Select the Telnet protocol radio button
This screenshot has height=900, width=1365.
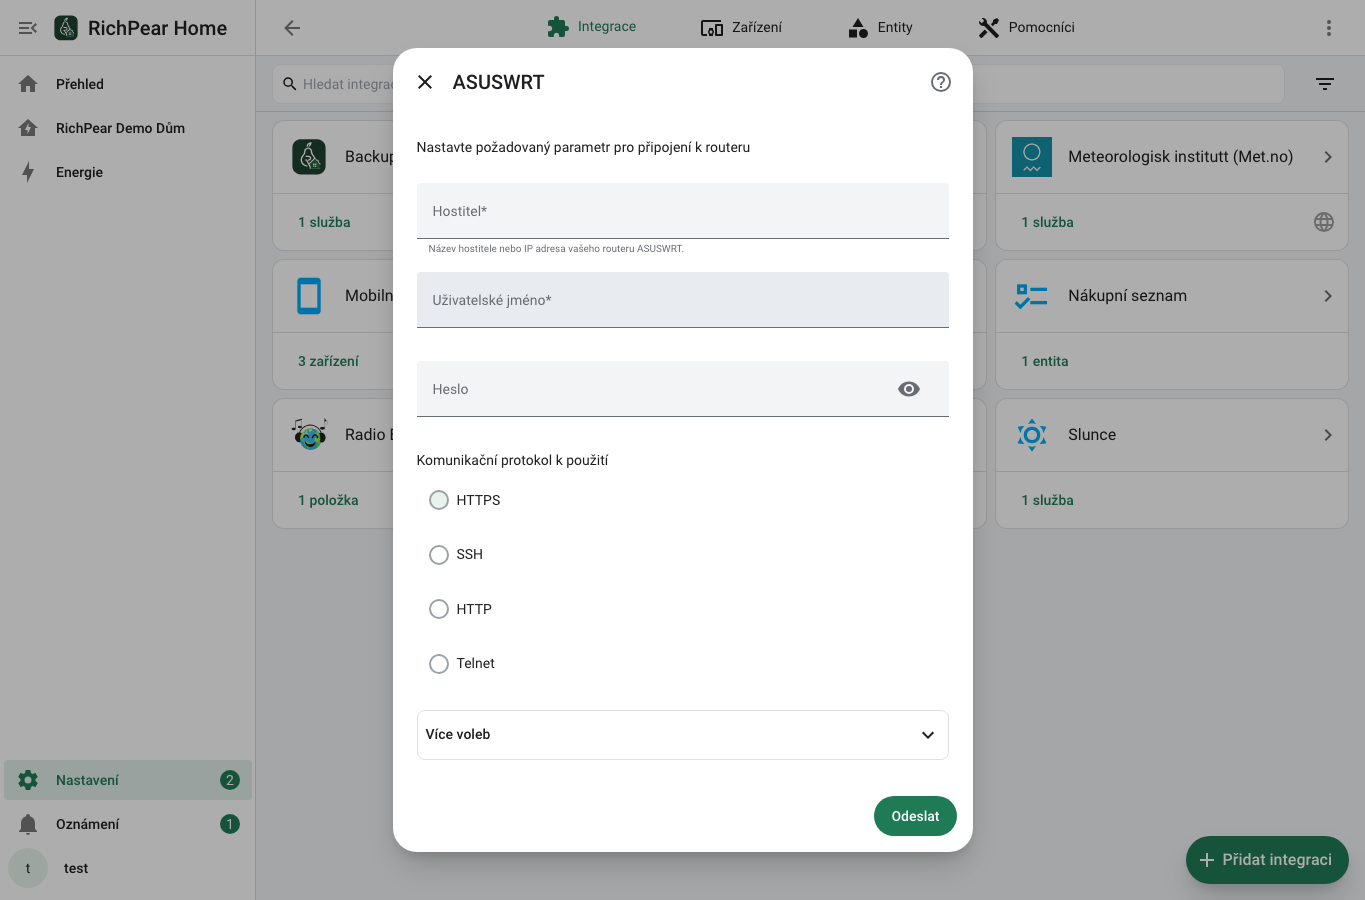439,664
